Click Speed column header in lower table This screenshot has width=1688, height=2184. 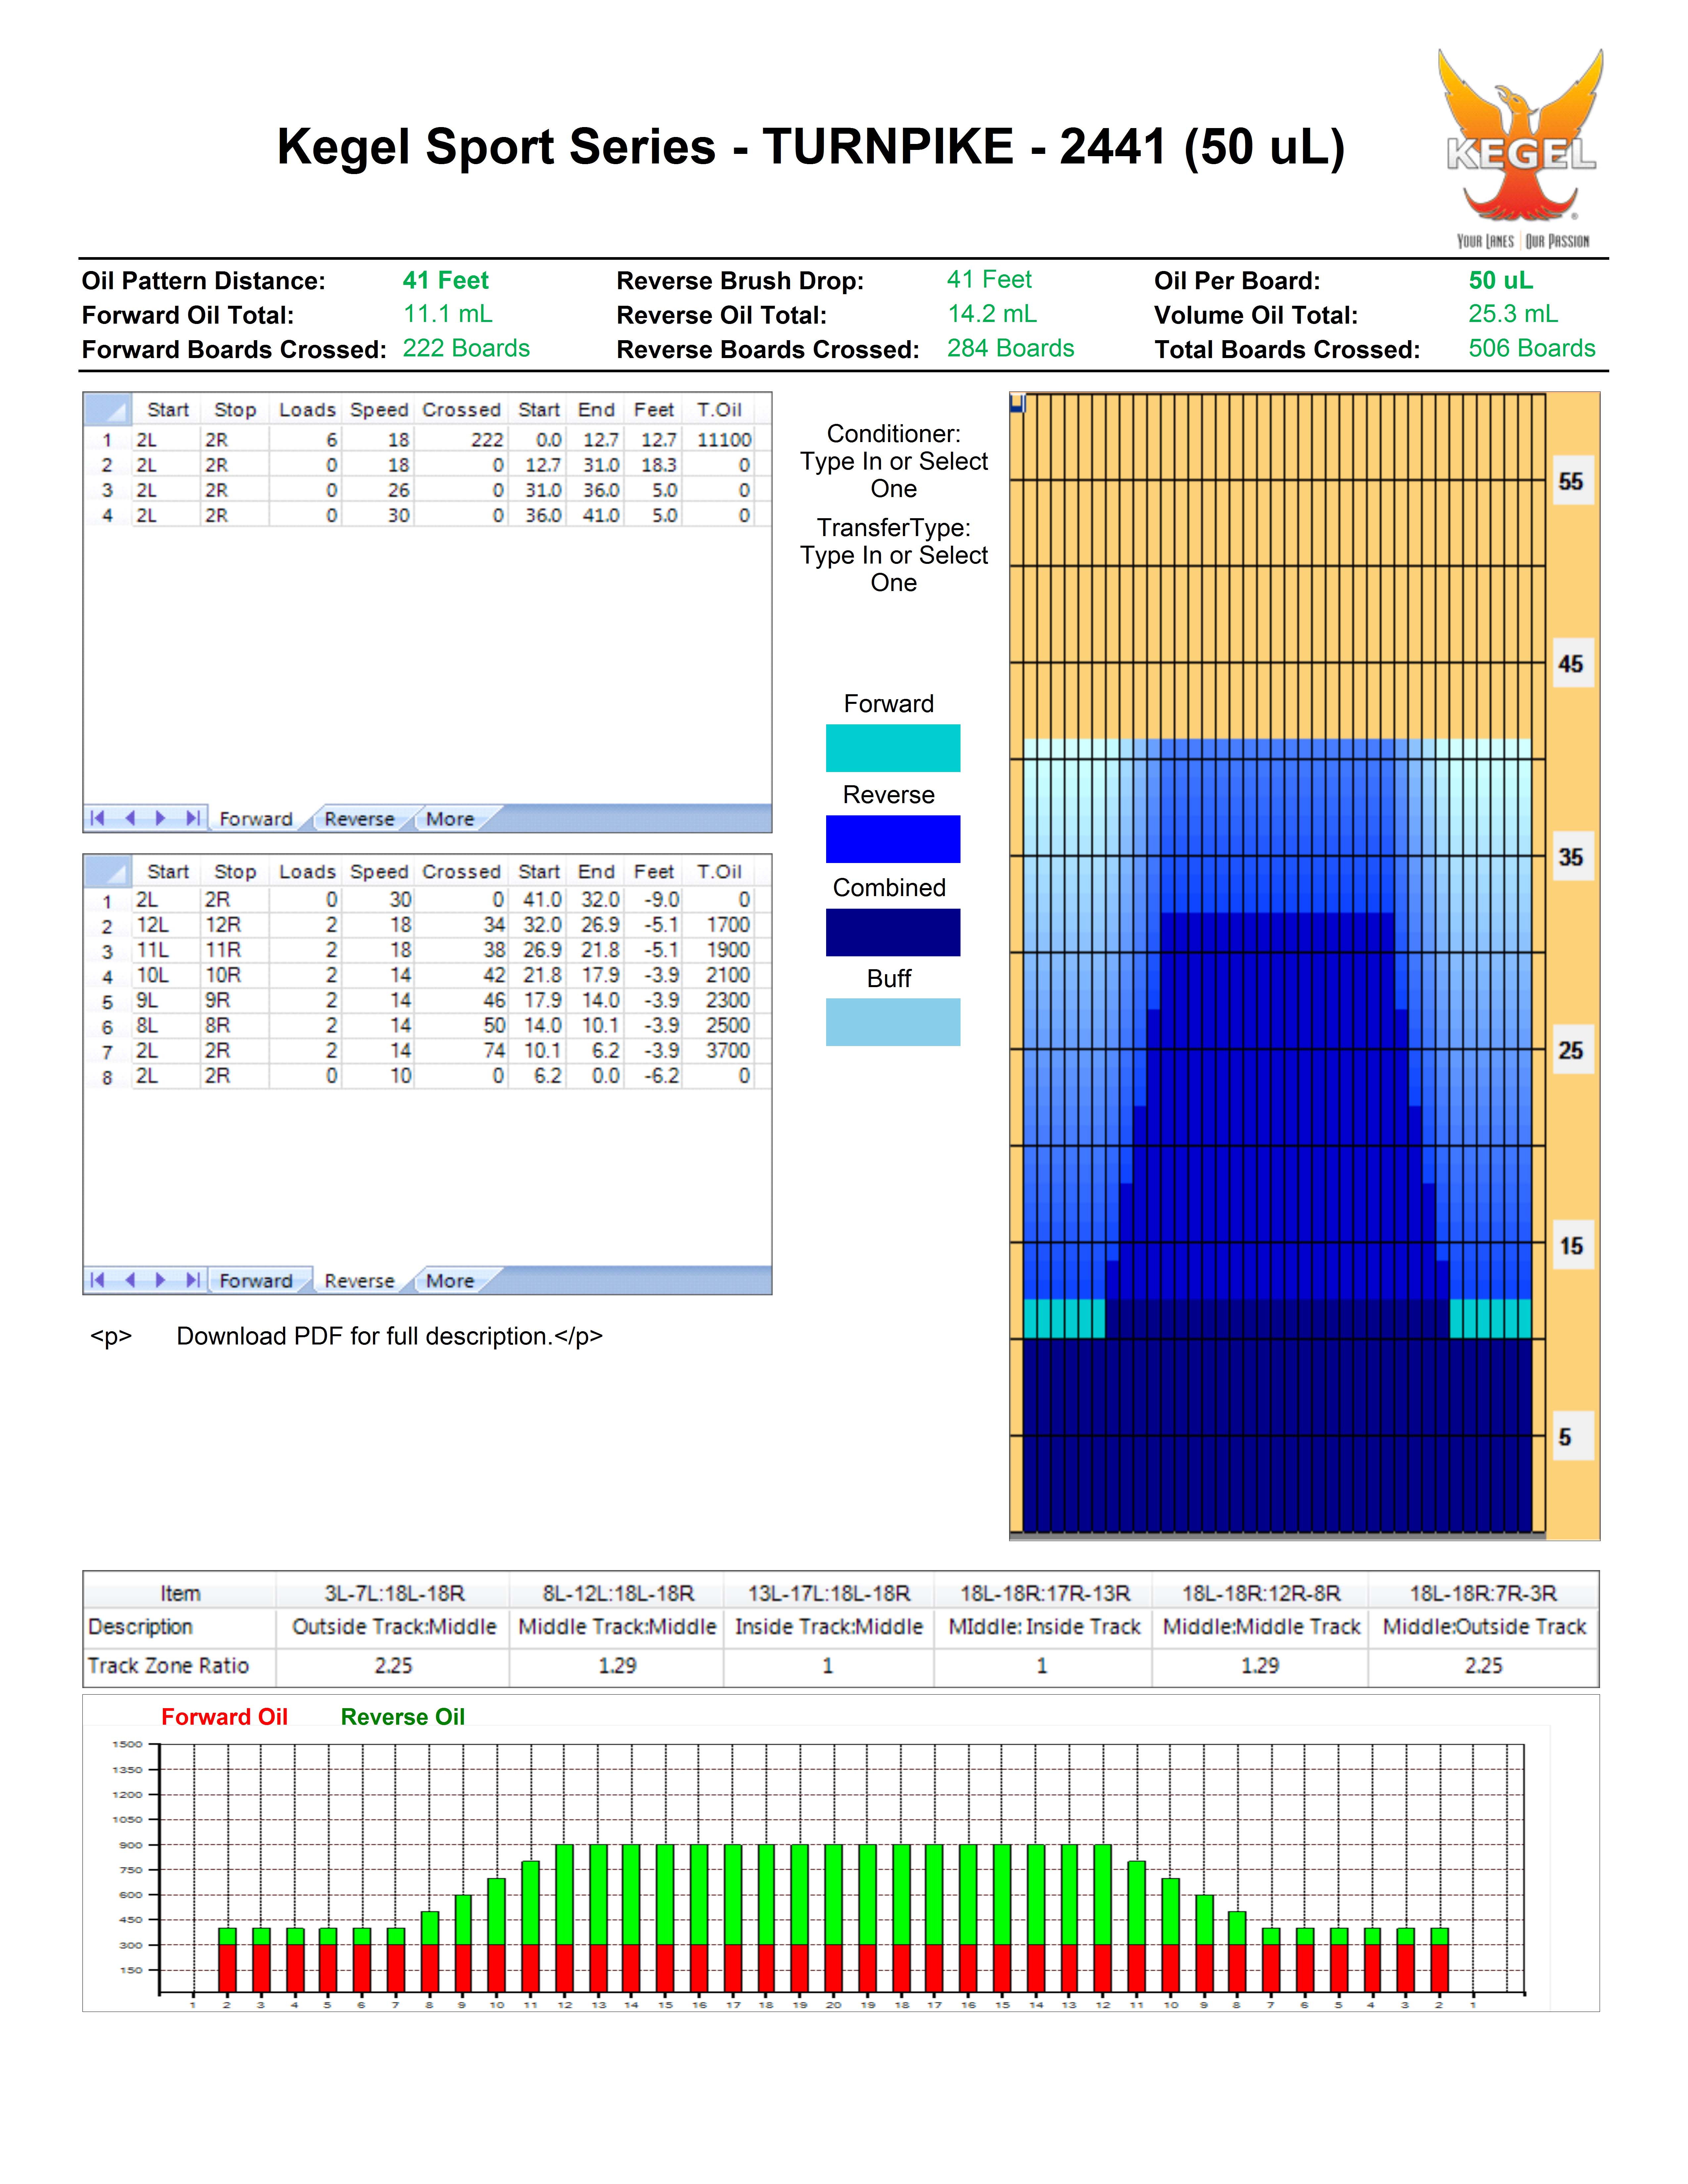(379, 872)
